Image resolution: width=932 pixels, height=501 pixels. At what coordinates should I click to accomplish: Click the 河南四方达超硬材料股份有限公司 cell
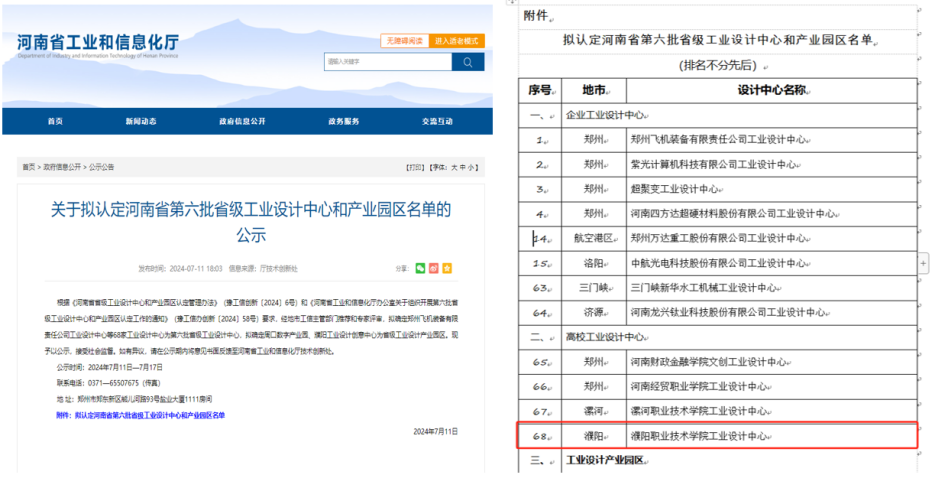[772, 214]
